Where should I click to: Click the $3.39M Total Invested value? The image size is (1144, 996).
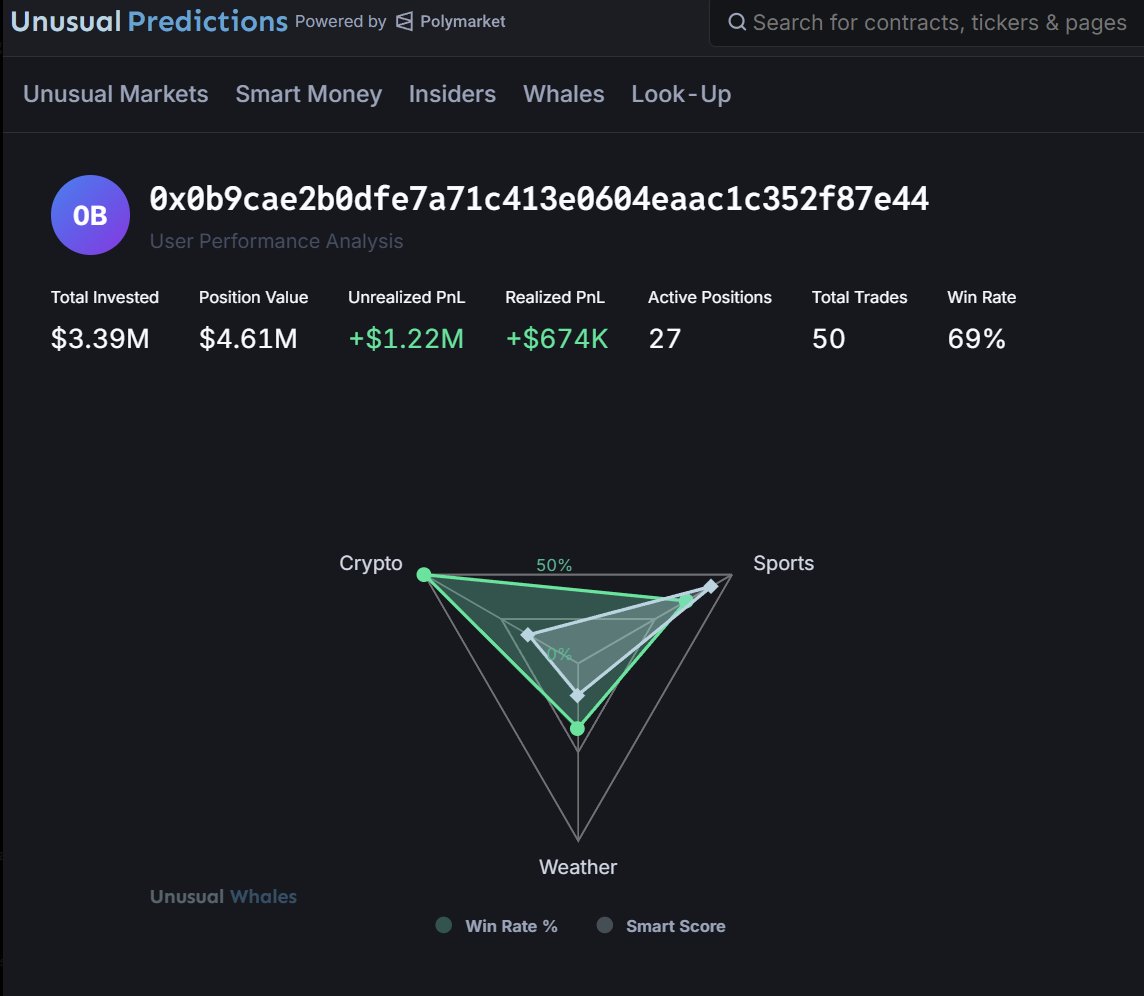[100, 339]
